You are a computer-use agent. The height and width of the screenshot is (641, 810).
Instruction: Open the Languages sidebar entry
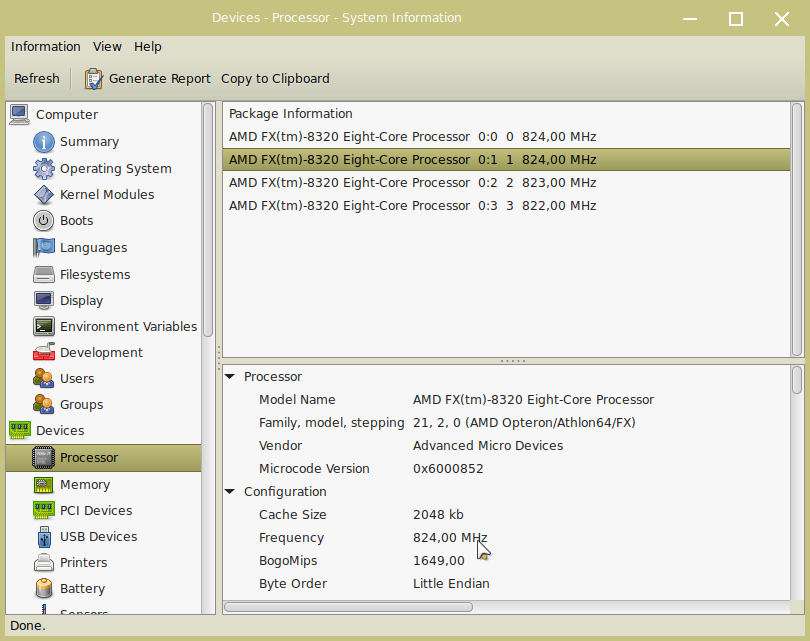[x=103, y=247]
